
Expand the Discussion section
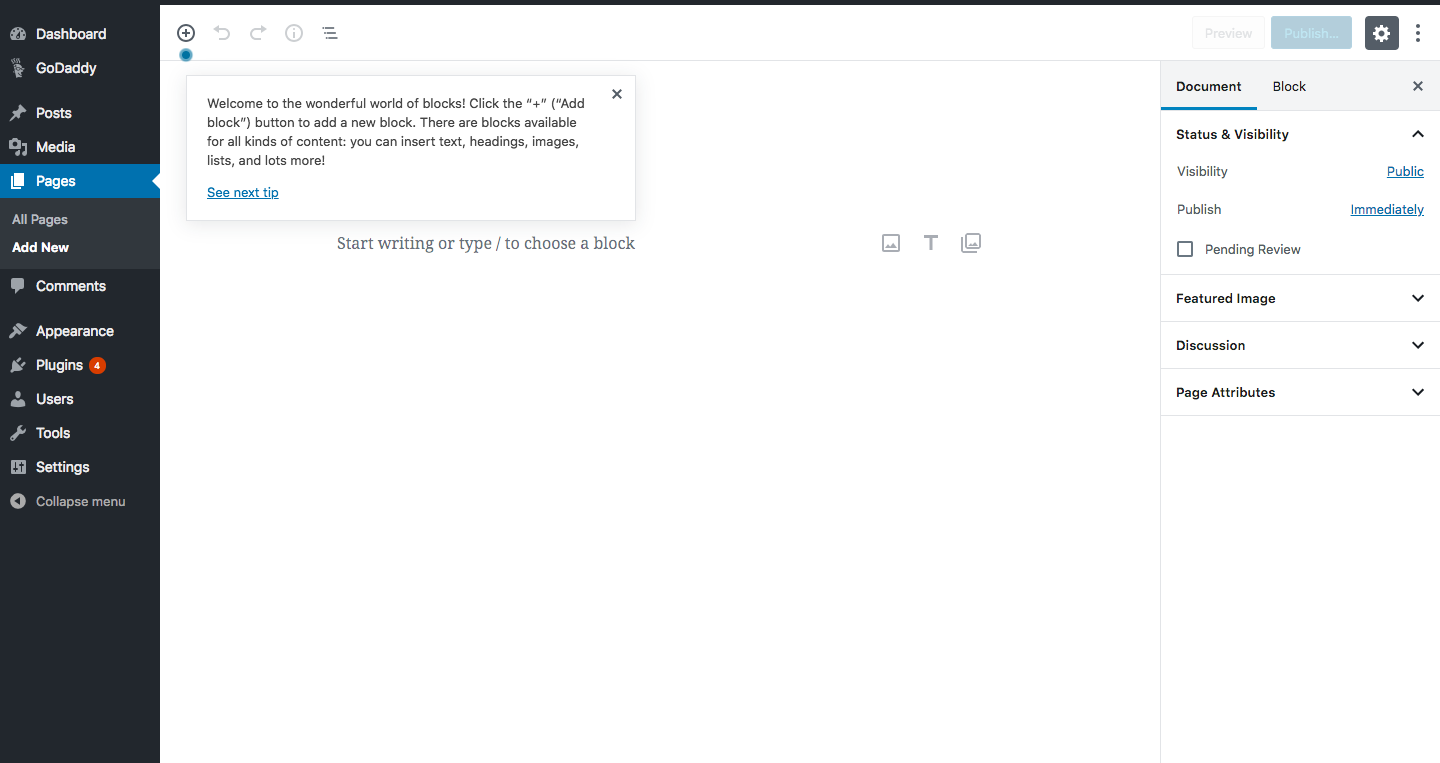1300,345
